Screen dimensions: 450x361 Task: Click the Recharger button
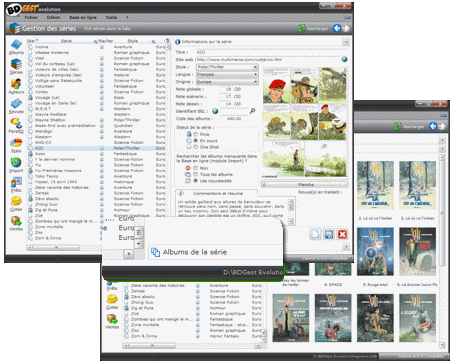click(313, 29)
